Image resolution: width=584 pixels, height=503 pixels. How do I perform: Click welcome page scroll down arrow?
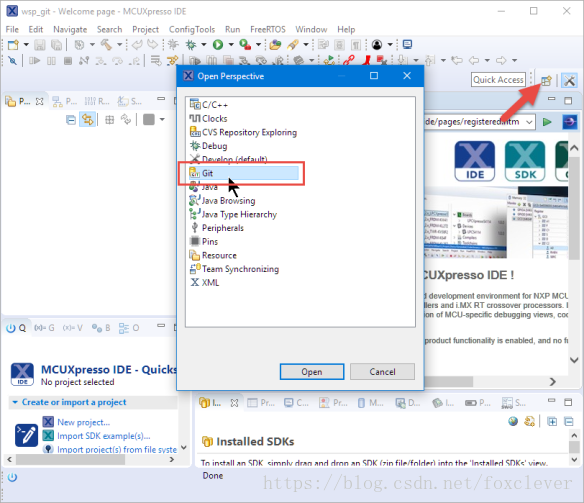click(574, 360)
